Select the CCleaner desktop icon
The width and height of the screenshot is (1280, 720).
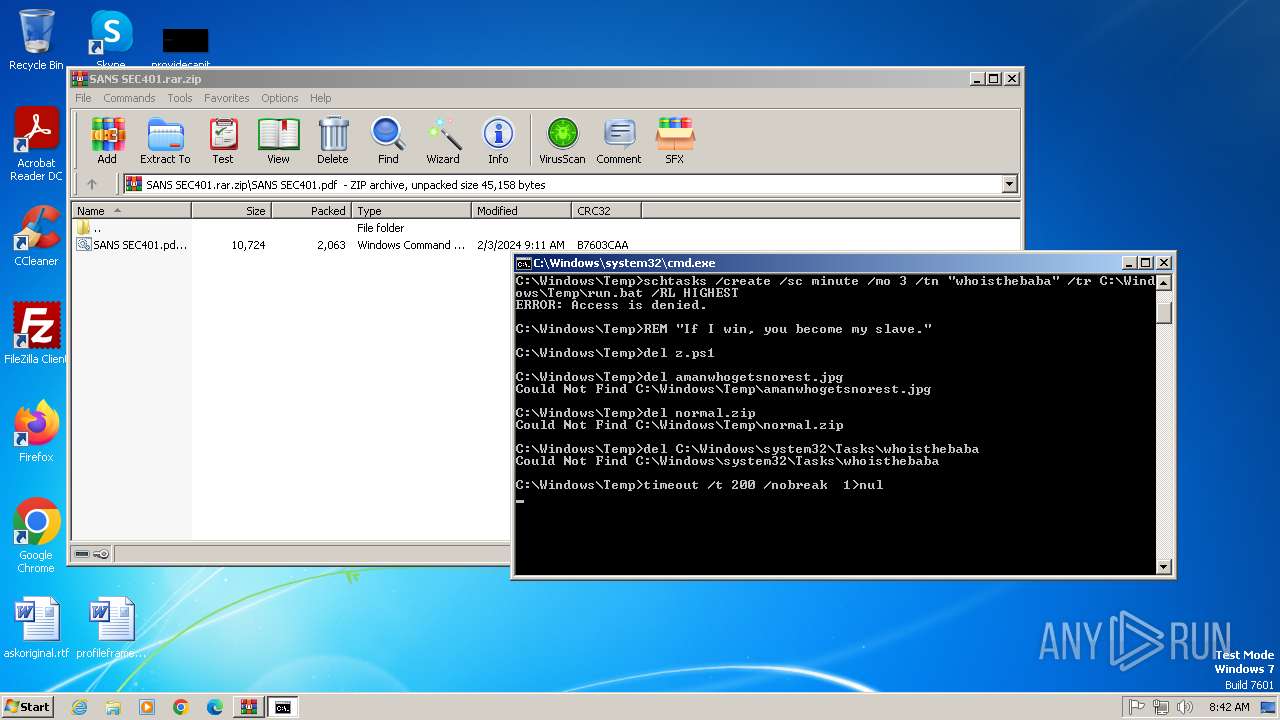pyautogui.click(x=36, y=236)
